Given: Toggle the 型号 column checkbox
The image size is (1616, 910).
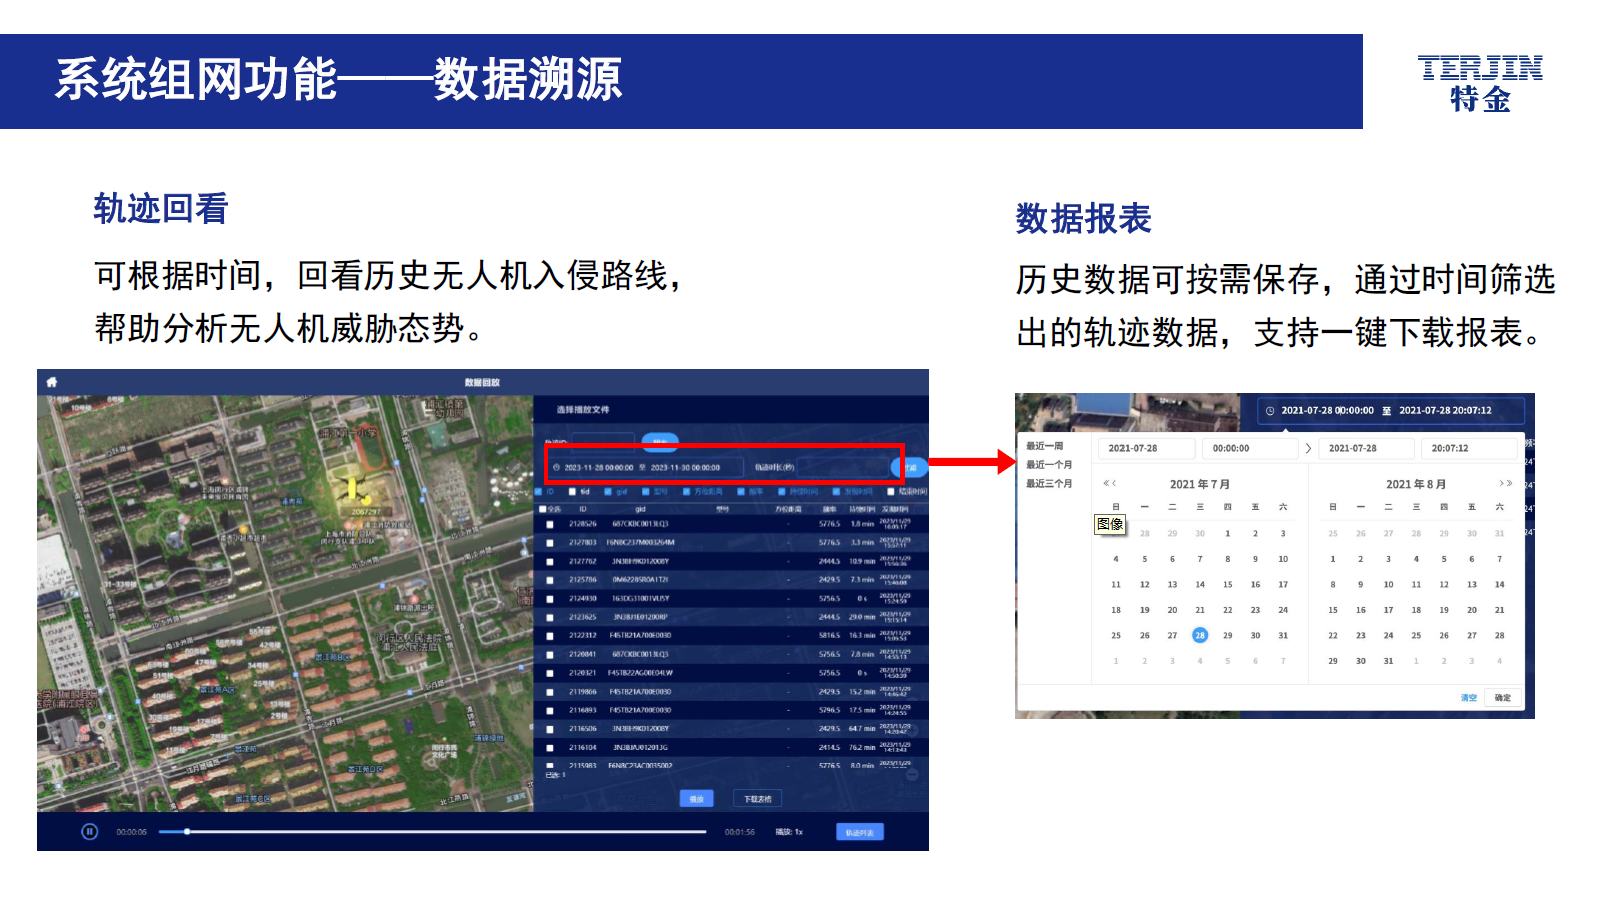Looking at the screenshot, I should pos(645,491).
